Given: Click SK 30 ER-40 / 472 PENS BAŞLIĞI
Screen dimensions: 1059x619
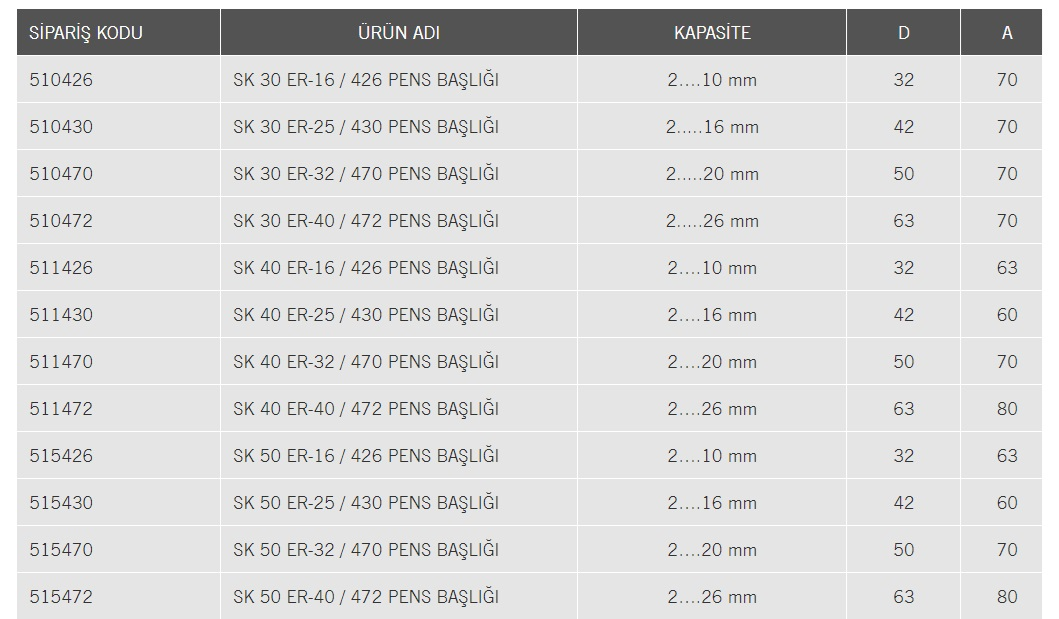Looking at the screenshot, I should 365,221.
